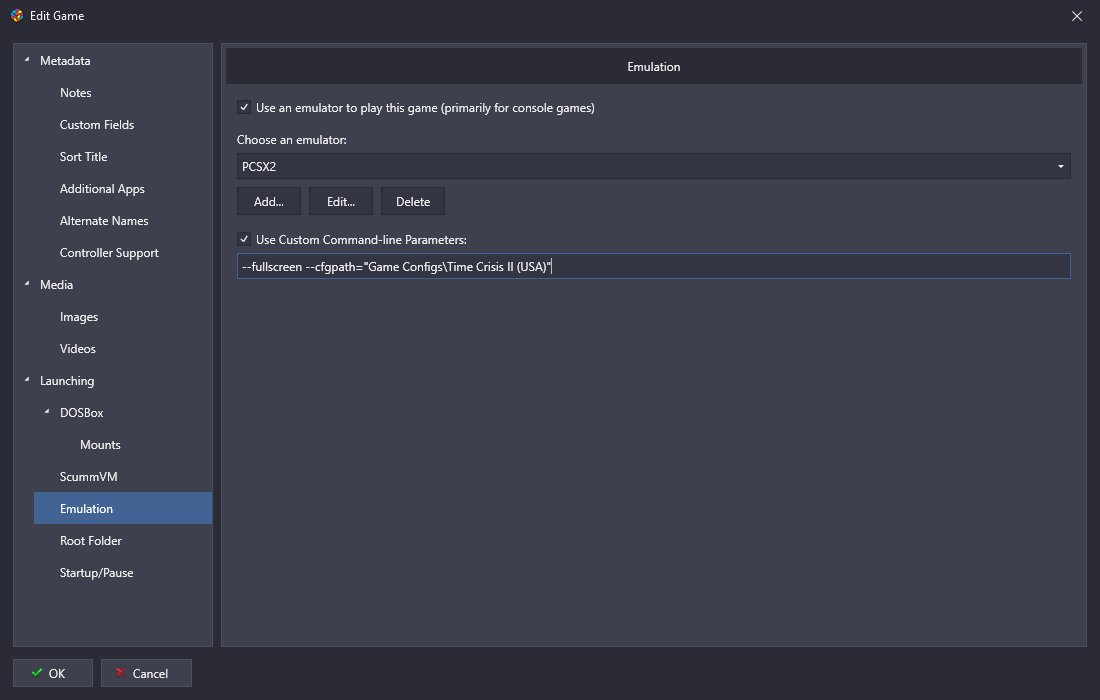The image size is (1100, 700).
Task: Click the Edit... emulator button
Action: coord(341,201)
